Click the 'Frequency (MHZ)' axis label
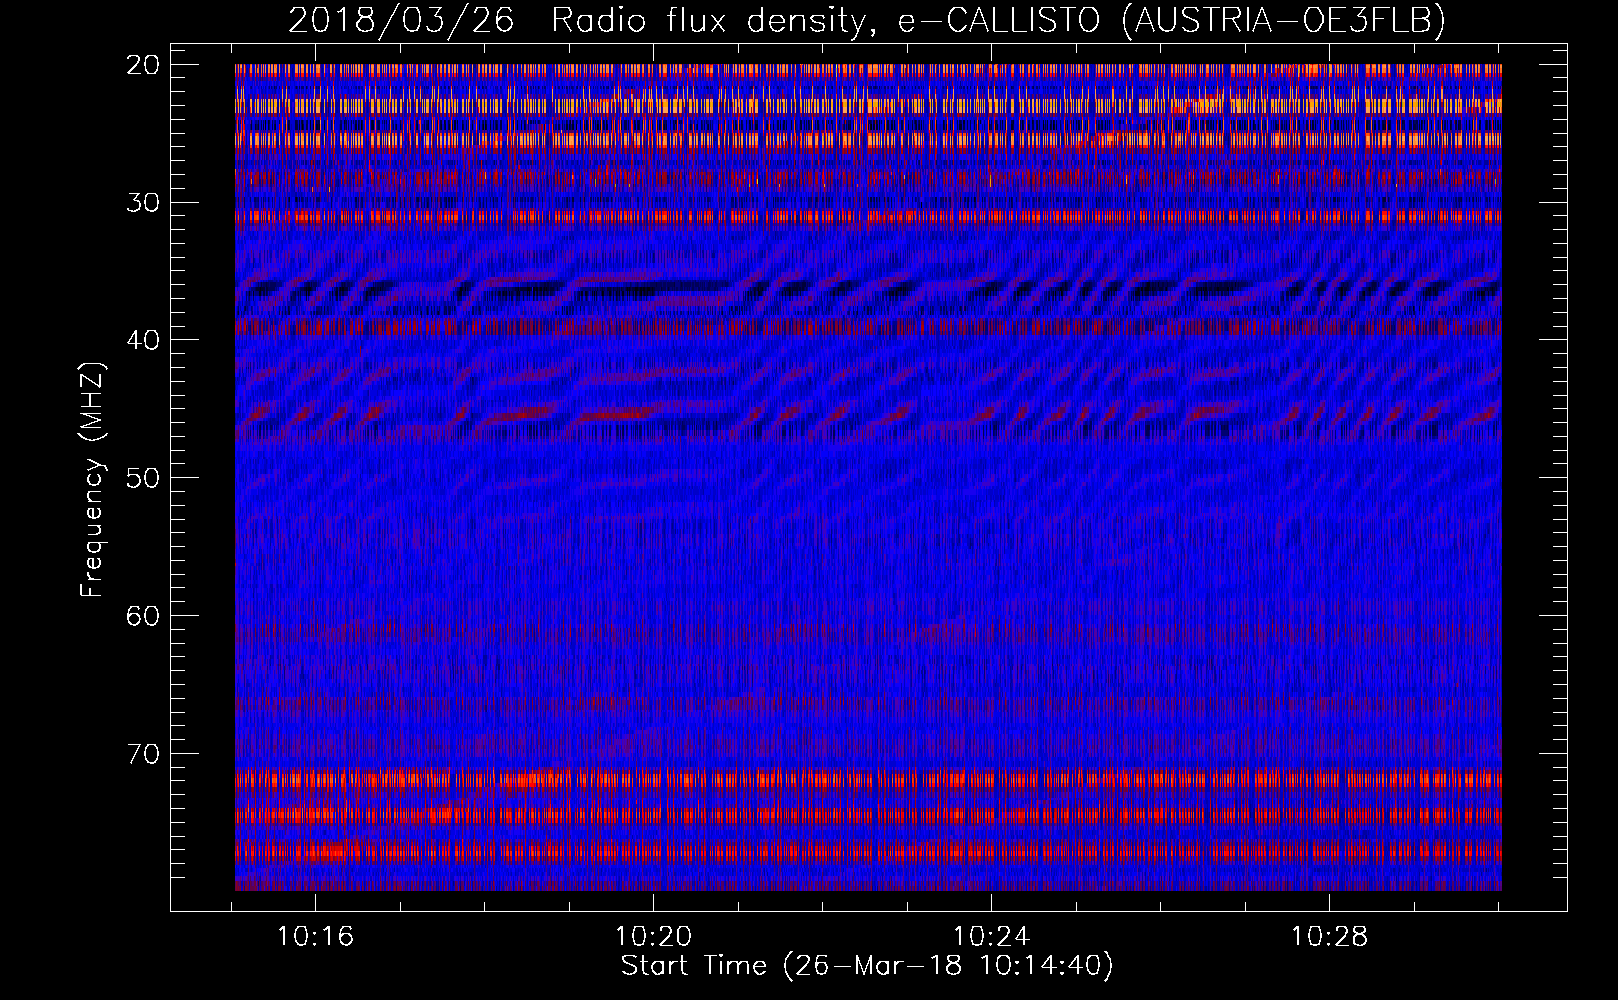 (91, 480)
